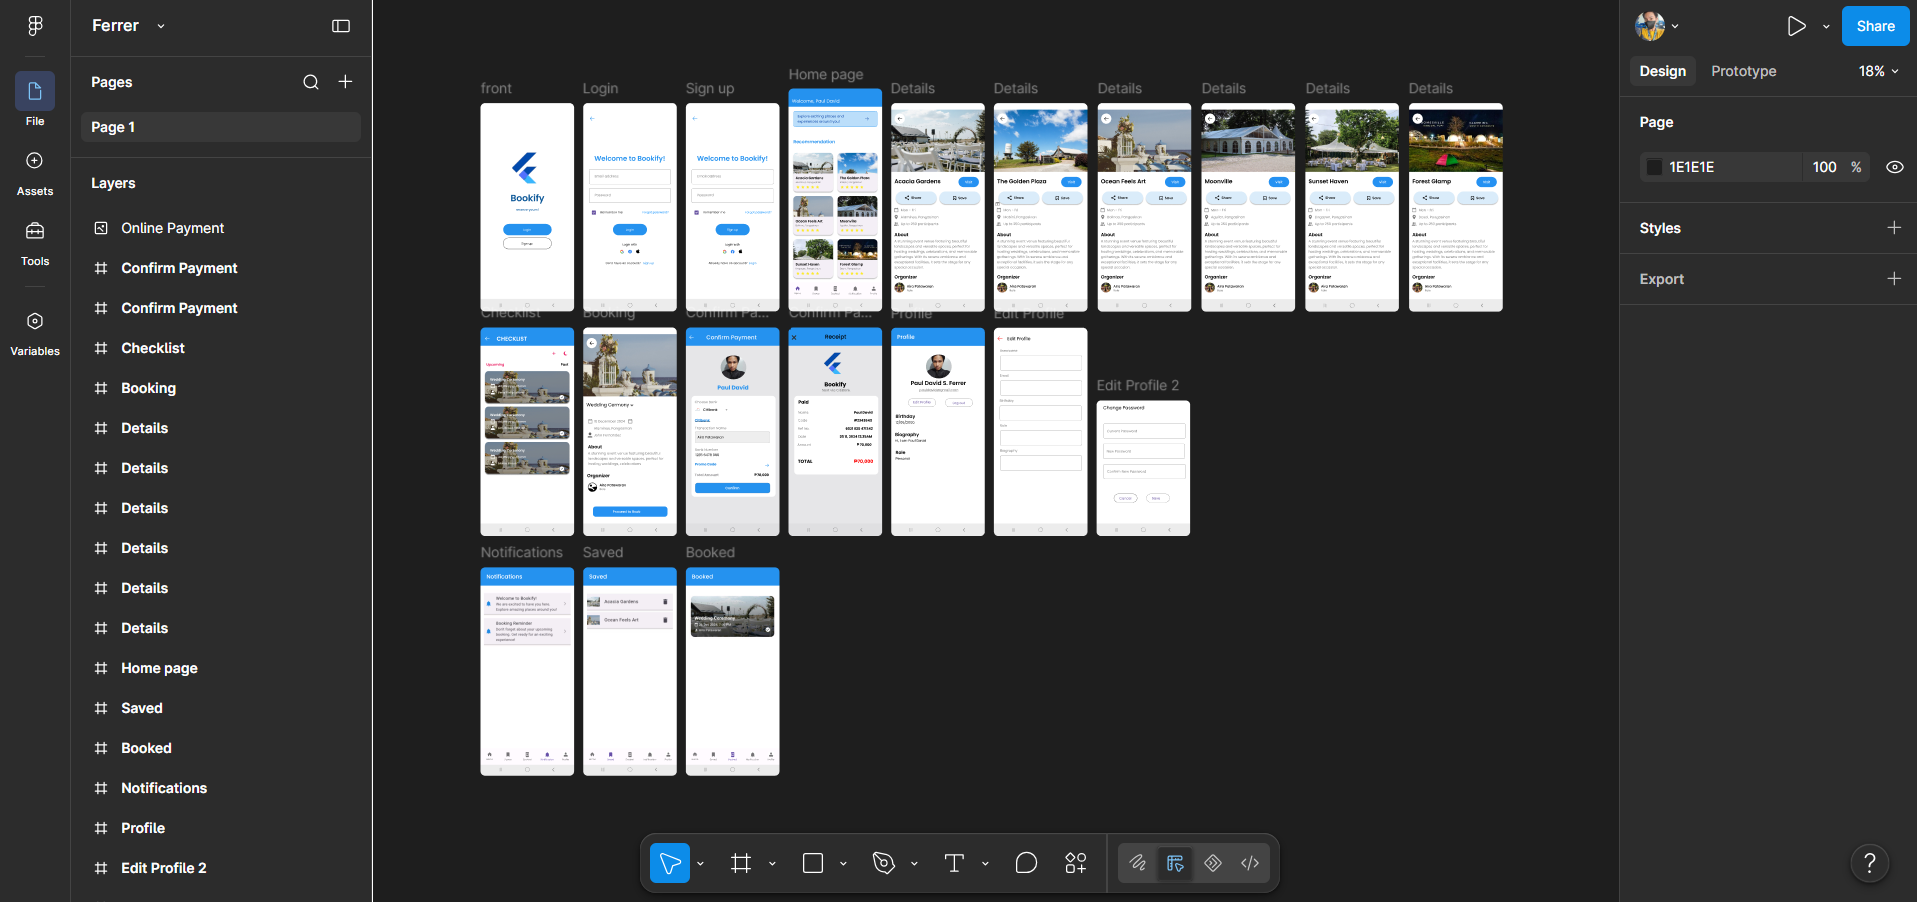Add a new style with plus button
The width and height of the screenshot is (1917, 902).
coord(1894,228)
